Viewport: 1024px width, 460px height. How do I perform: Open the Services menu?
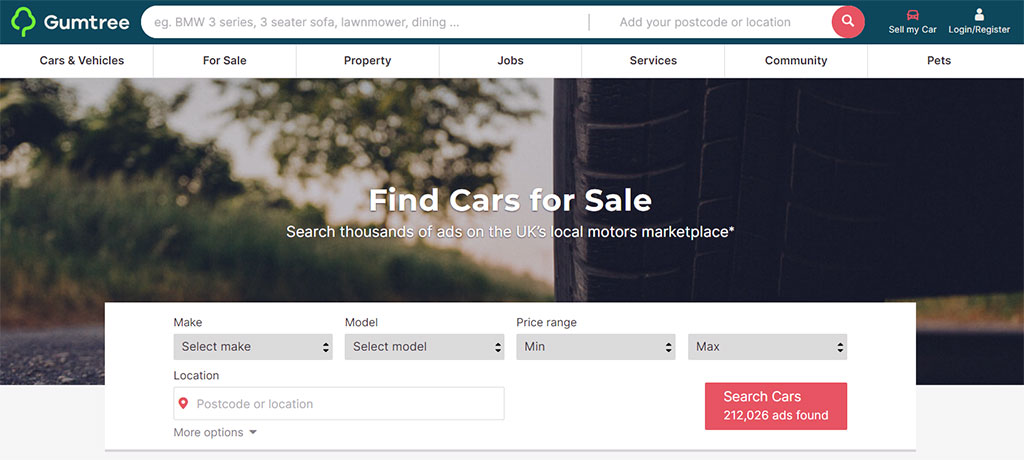pos(653,61)
